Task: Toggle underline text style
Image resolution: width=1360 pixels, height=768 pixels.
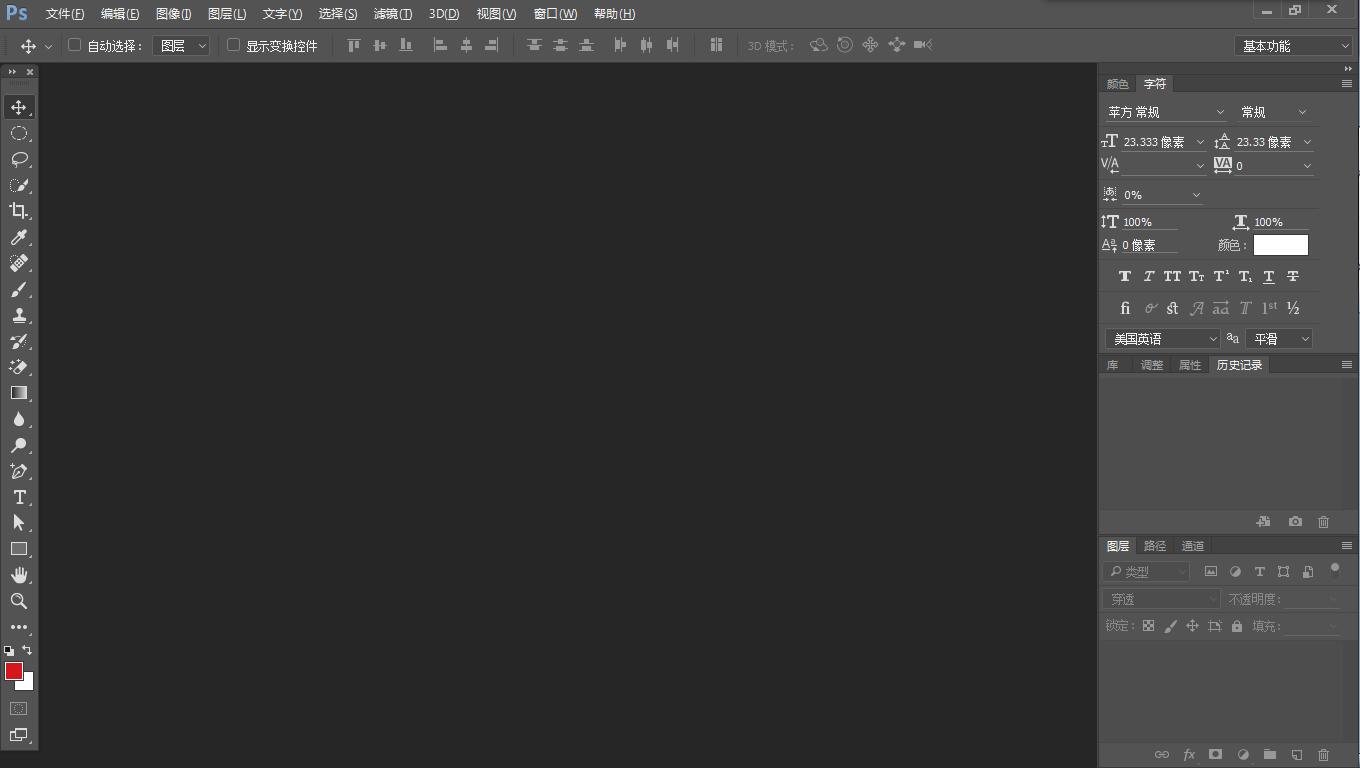Action: pyautogui.click(x=1269, y=277)
